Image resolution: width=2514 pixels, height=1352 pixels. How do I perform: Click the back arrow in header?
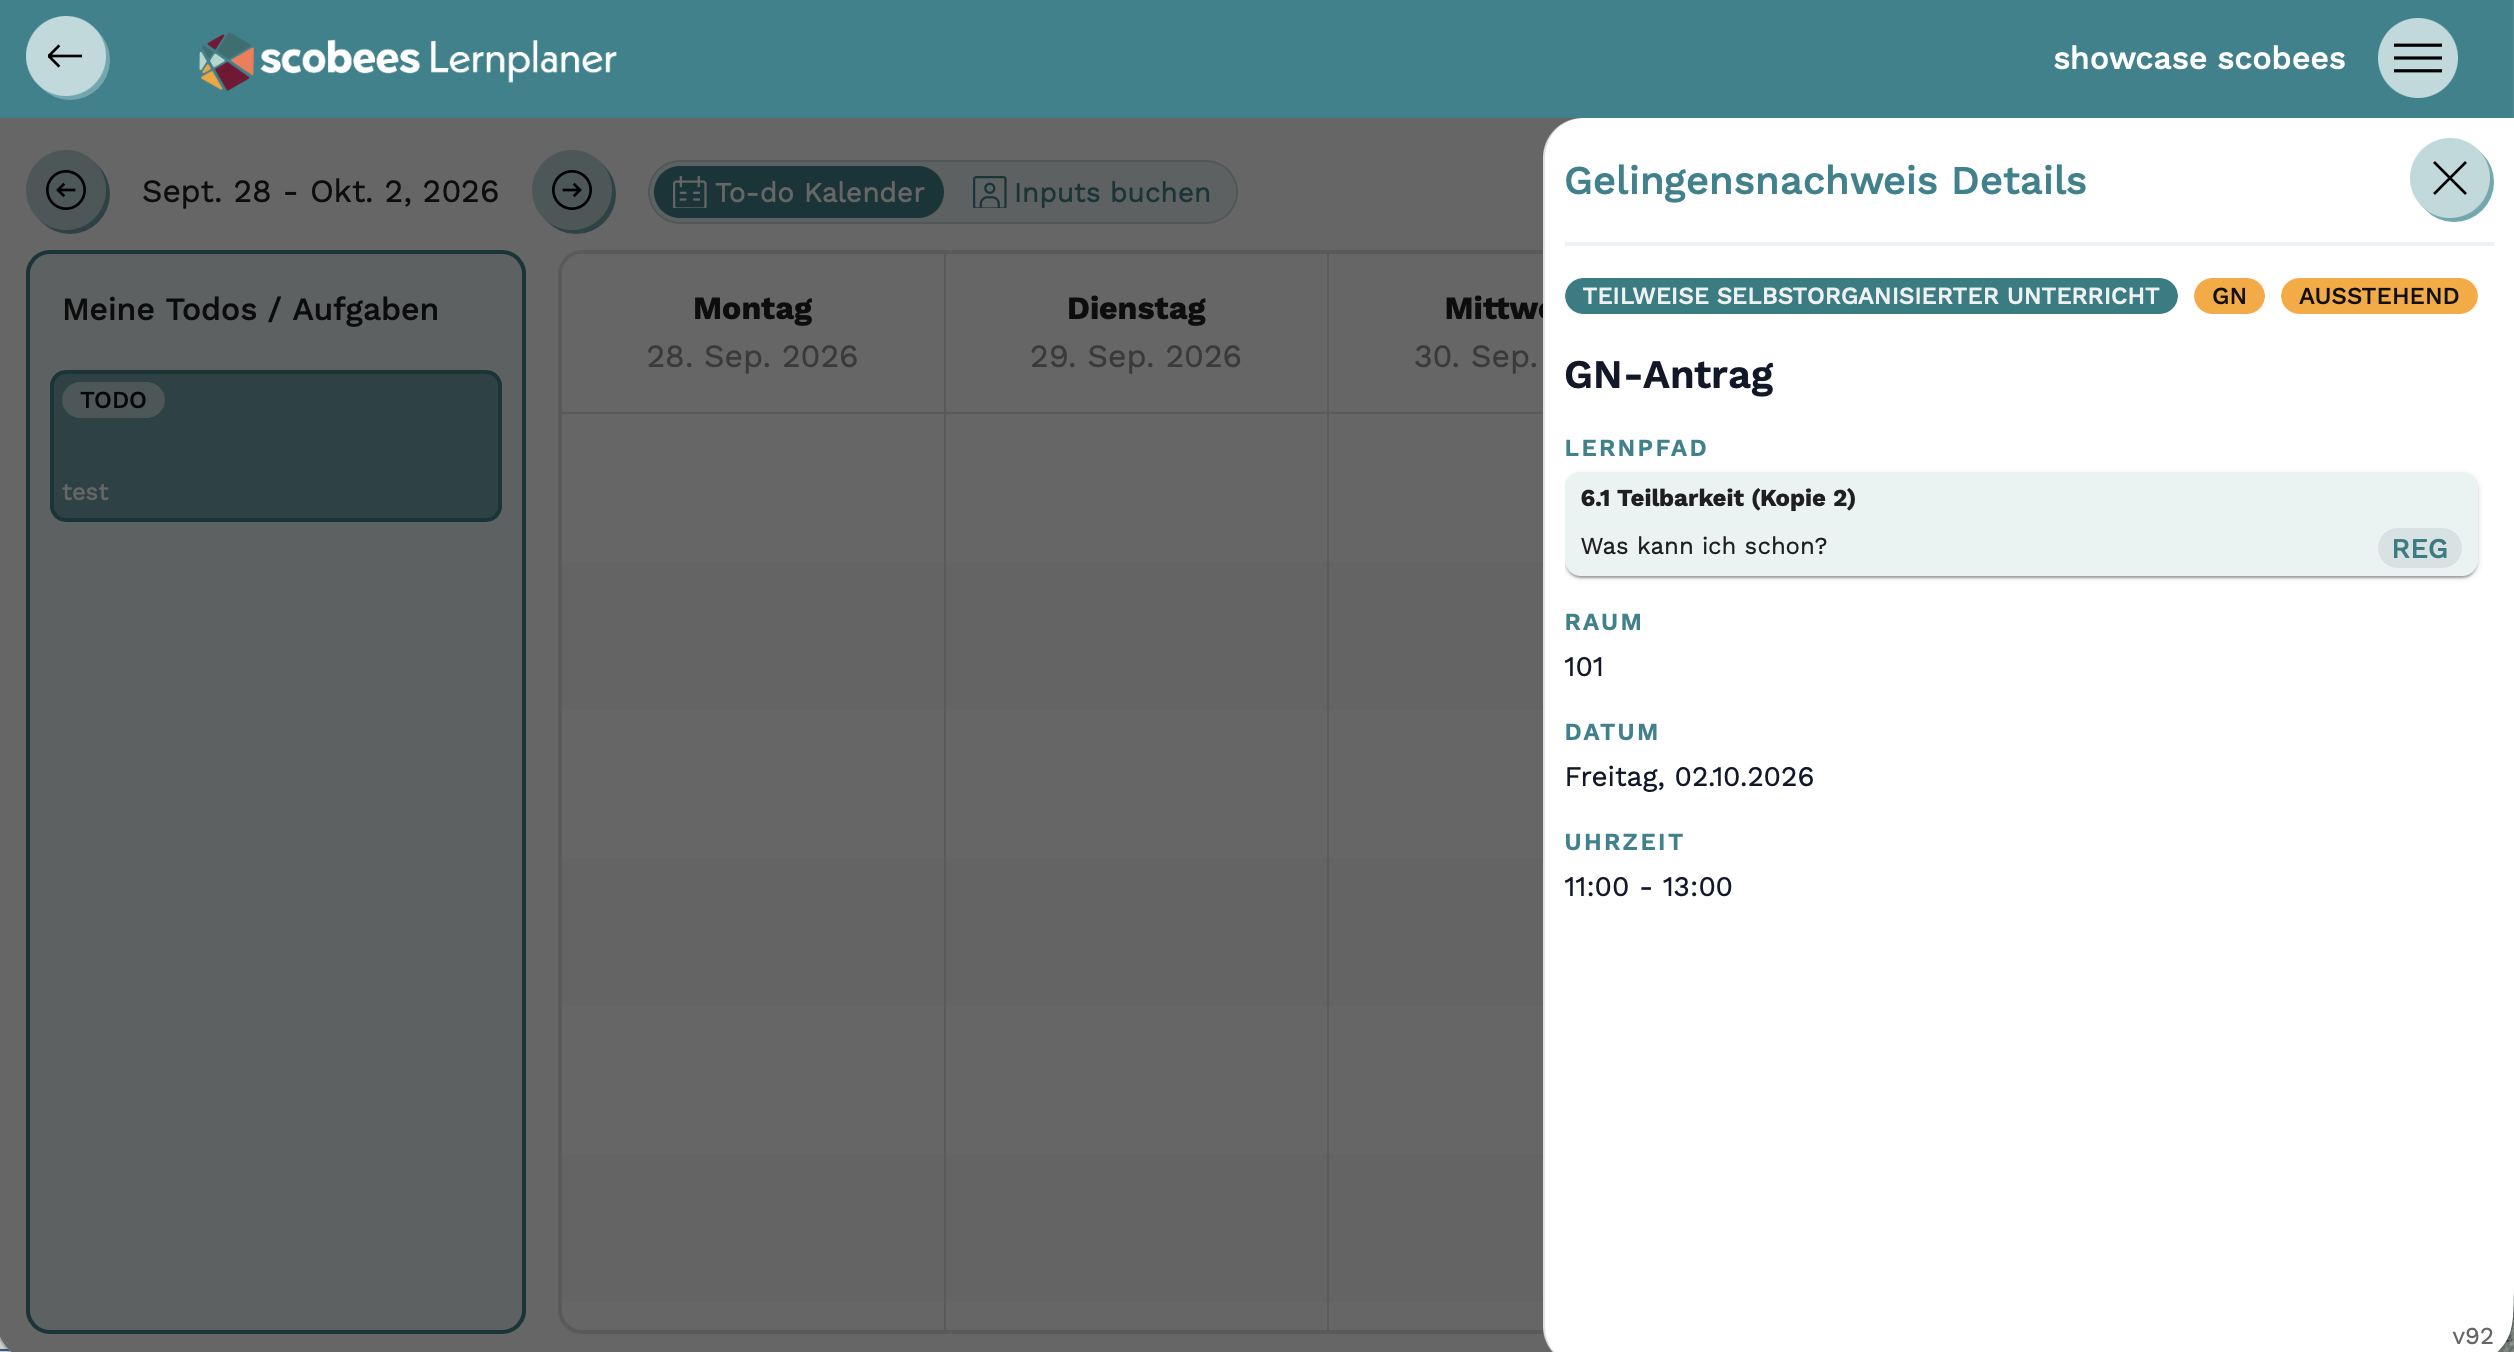pyautogui.click(x=66, y=57)
